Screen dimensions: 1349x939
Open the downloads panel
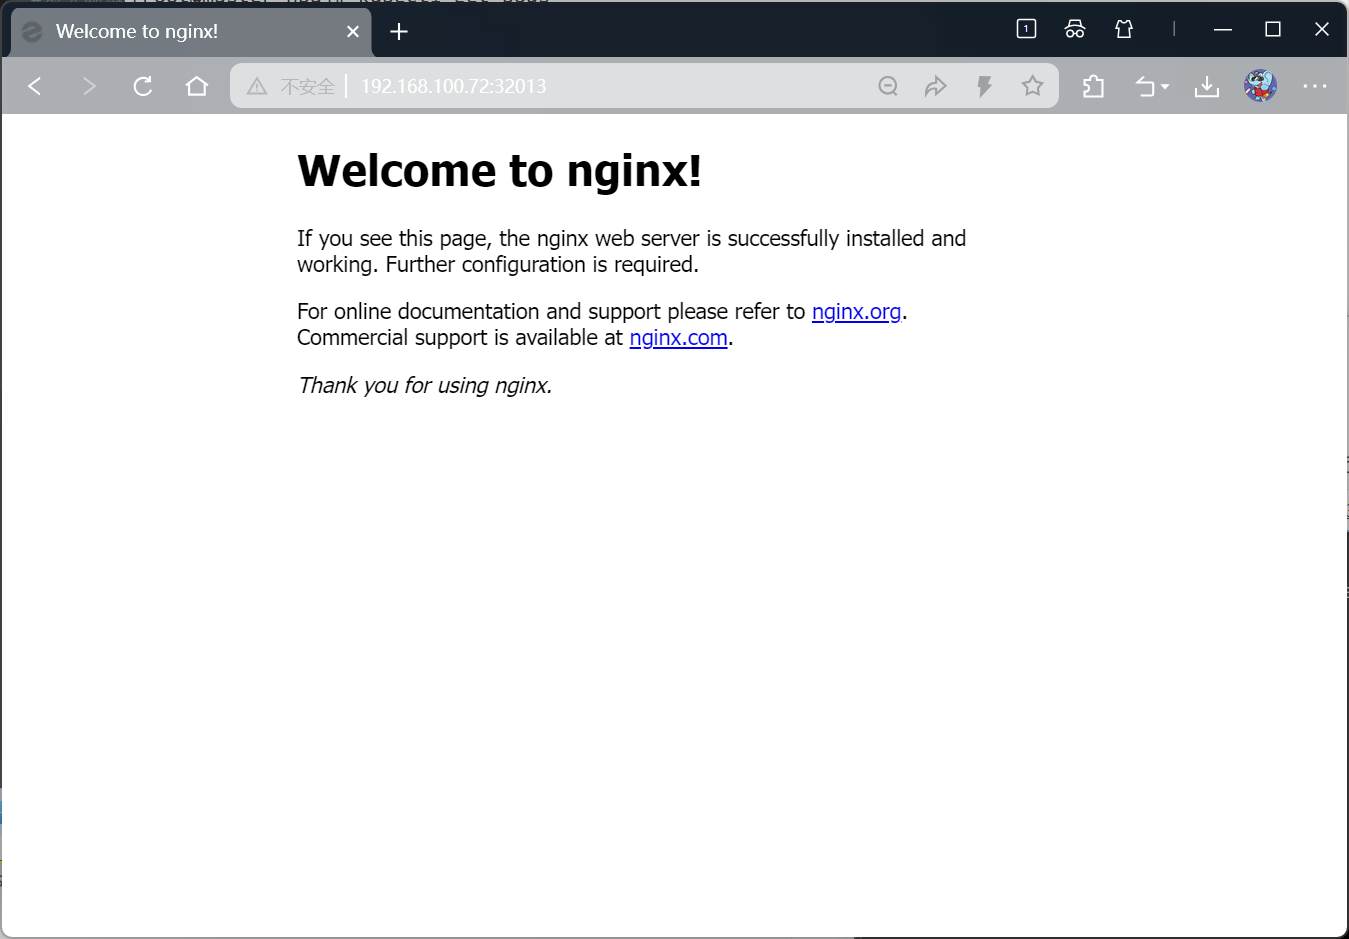tap(1207, 87)
